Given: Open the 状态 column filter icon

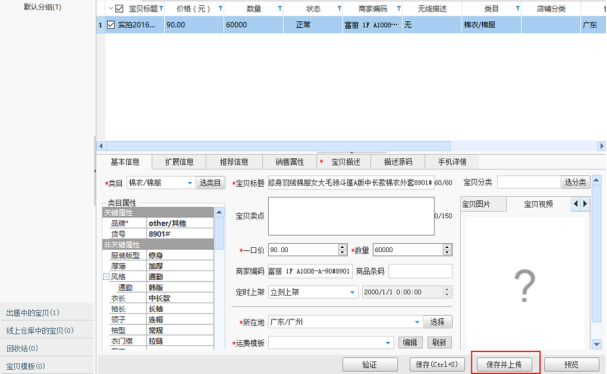Looking at the screenshot, I should tap(339, 9).
